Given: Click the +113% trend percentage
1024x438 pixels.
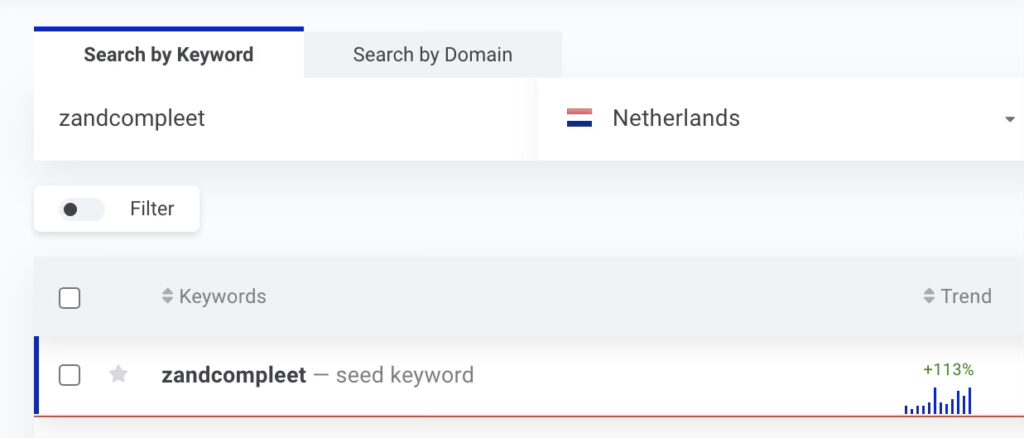Looking at the screenshot, I should click(948, 370).
